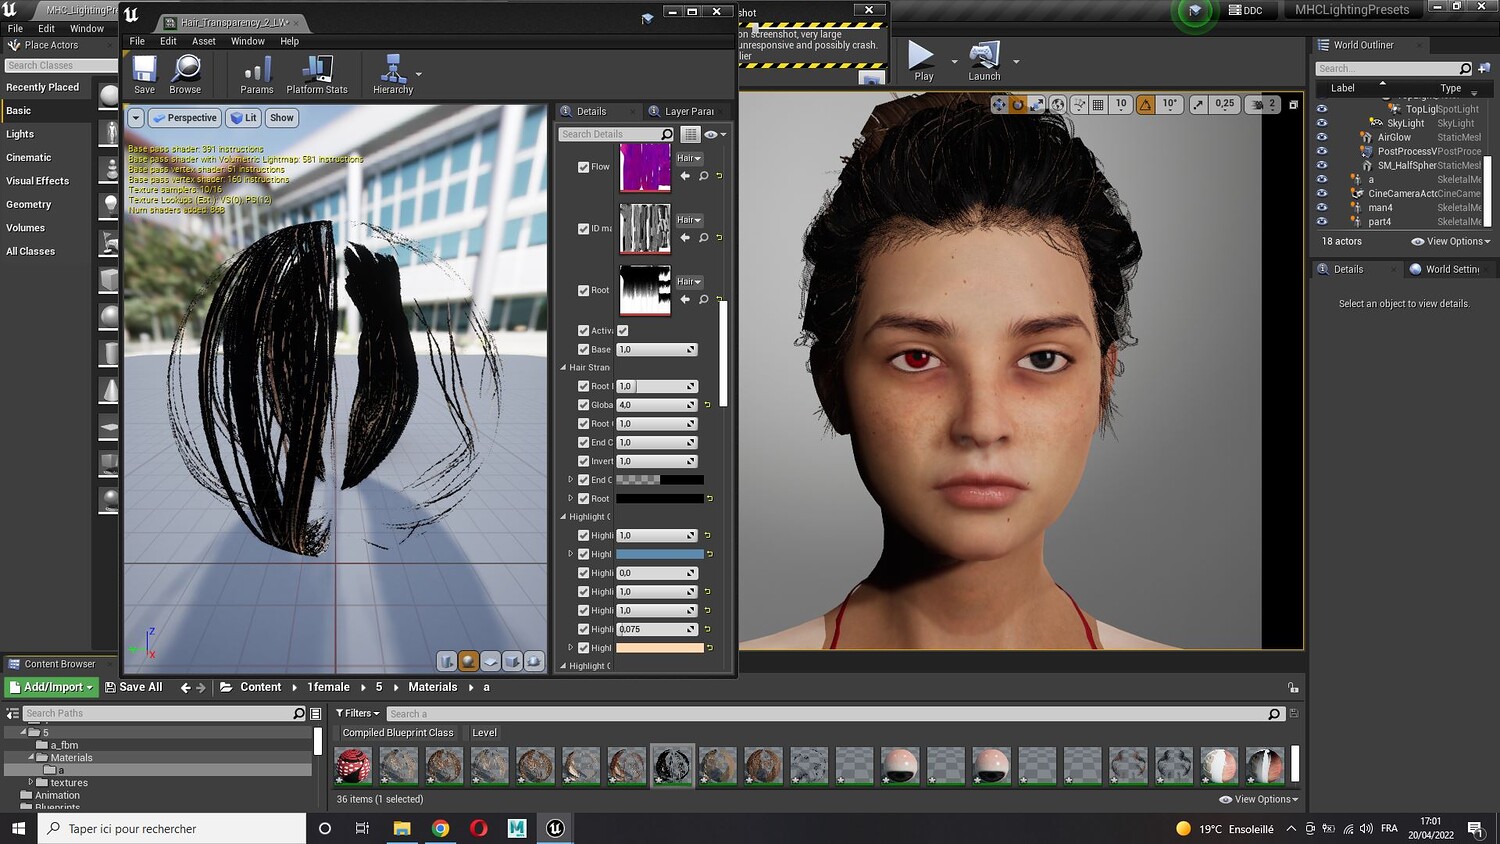
Task: Collapse the Highlight section above the Highli 1,0 row
Action: click(563, 517)
